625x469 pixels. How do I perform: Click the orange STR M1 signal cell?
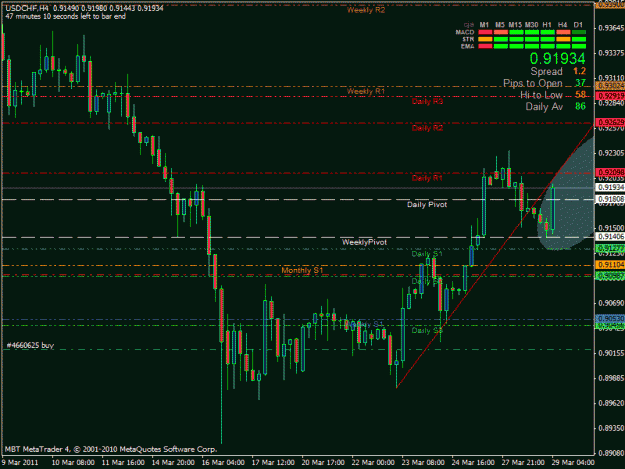(x=485, y=39)
